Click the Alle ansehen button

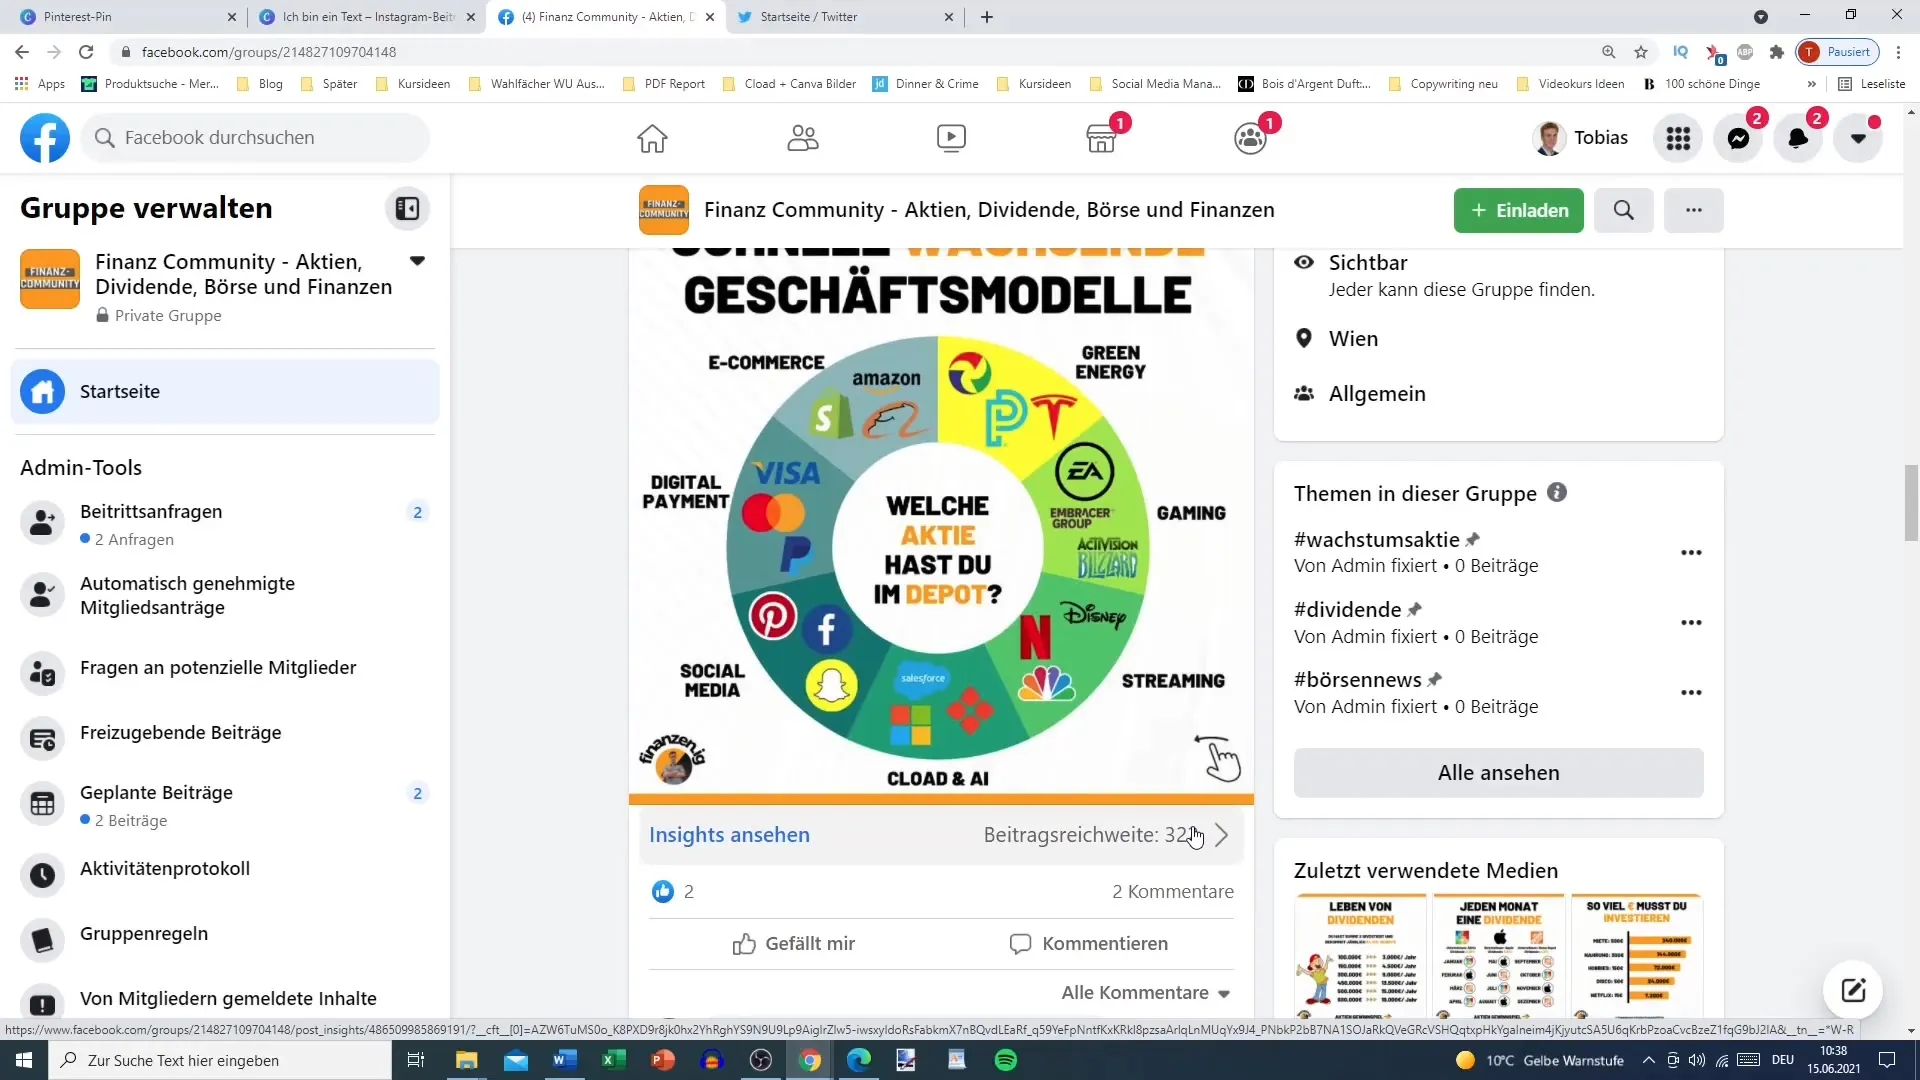click(1498, 773)
